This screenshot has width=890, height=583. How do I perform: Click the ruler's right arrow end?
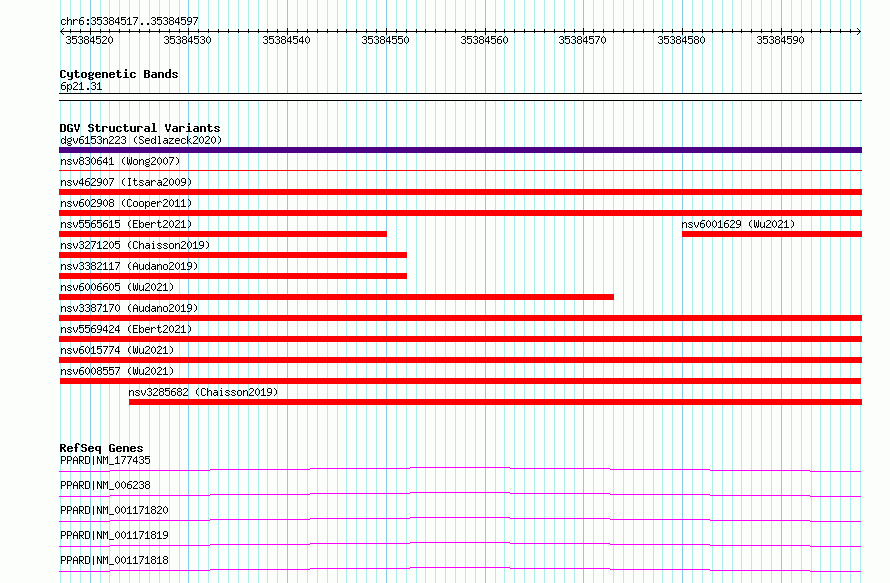(x=859, y=31)
